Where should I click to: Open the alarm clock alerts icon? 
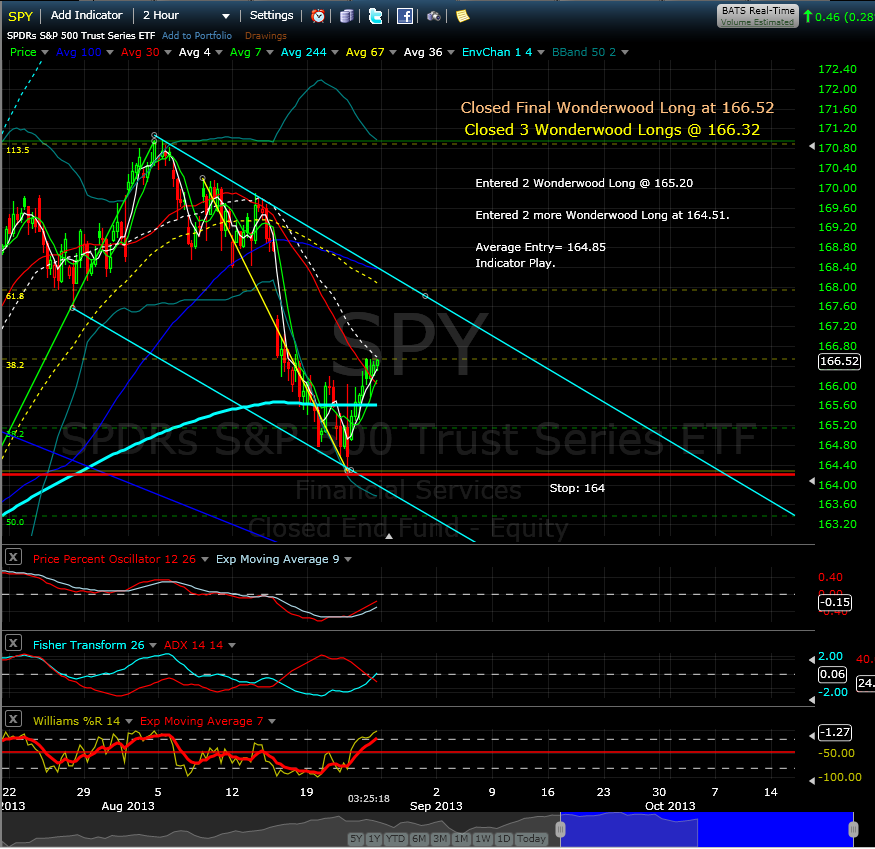(x=318, y=16)
